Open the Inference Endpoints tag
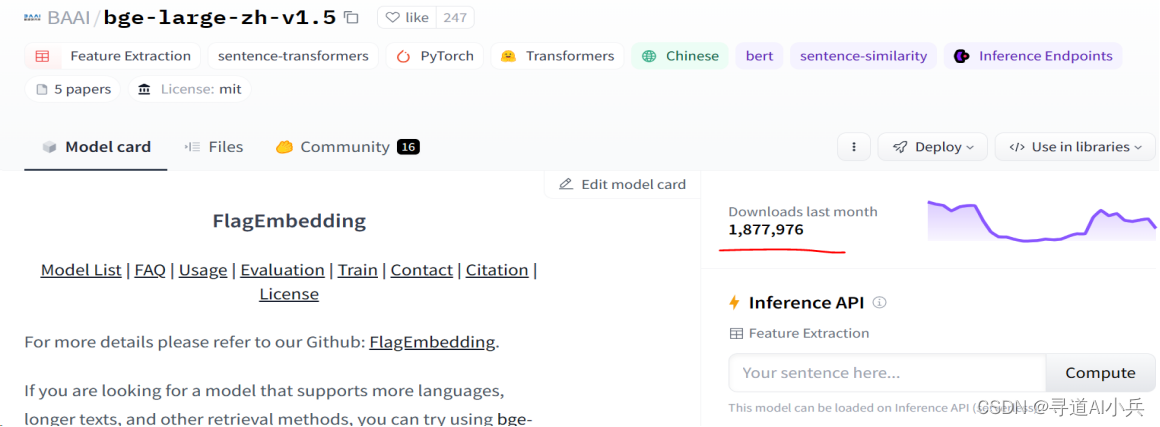1160x427 pixels. pyautogui.click(x=1033, y=56)
